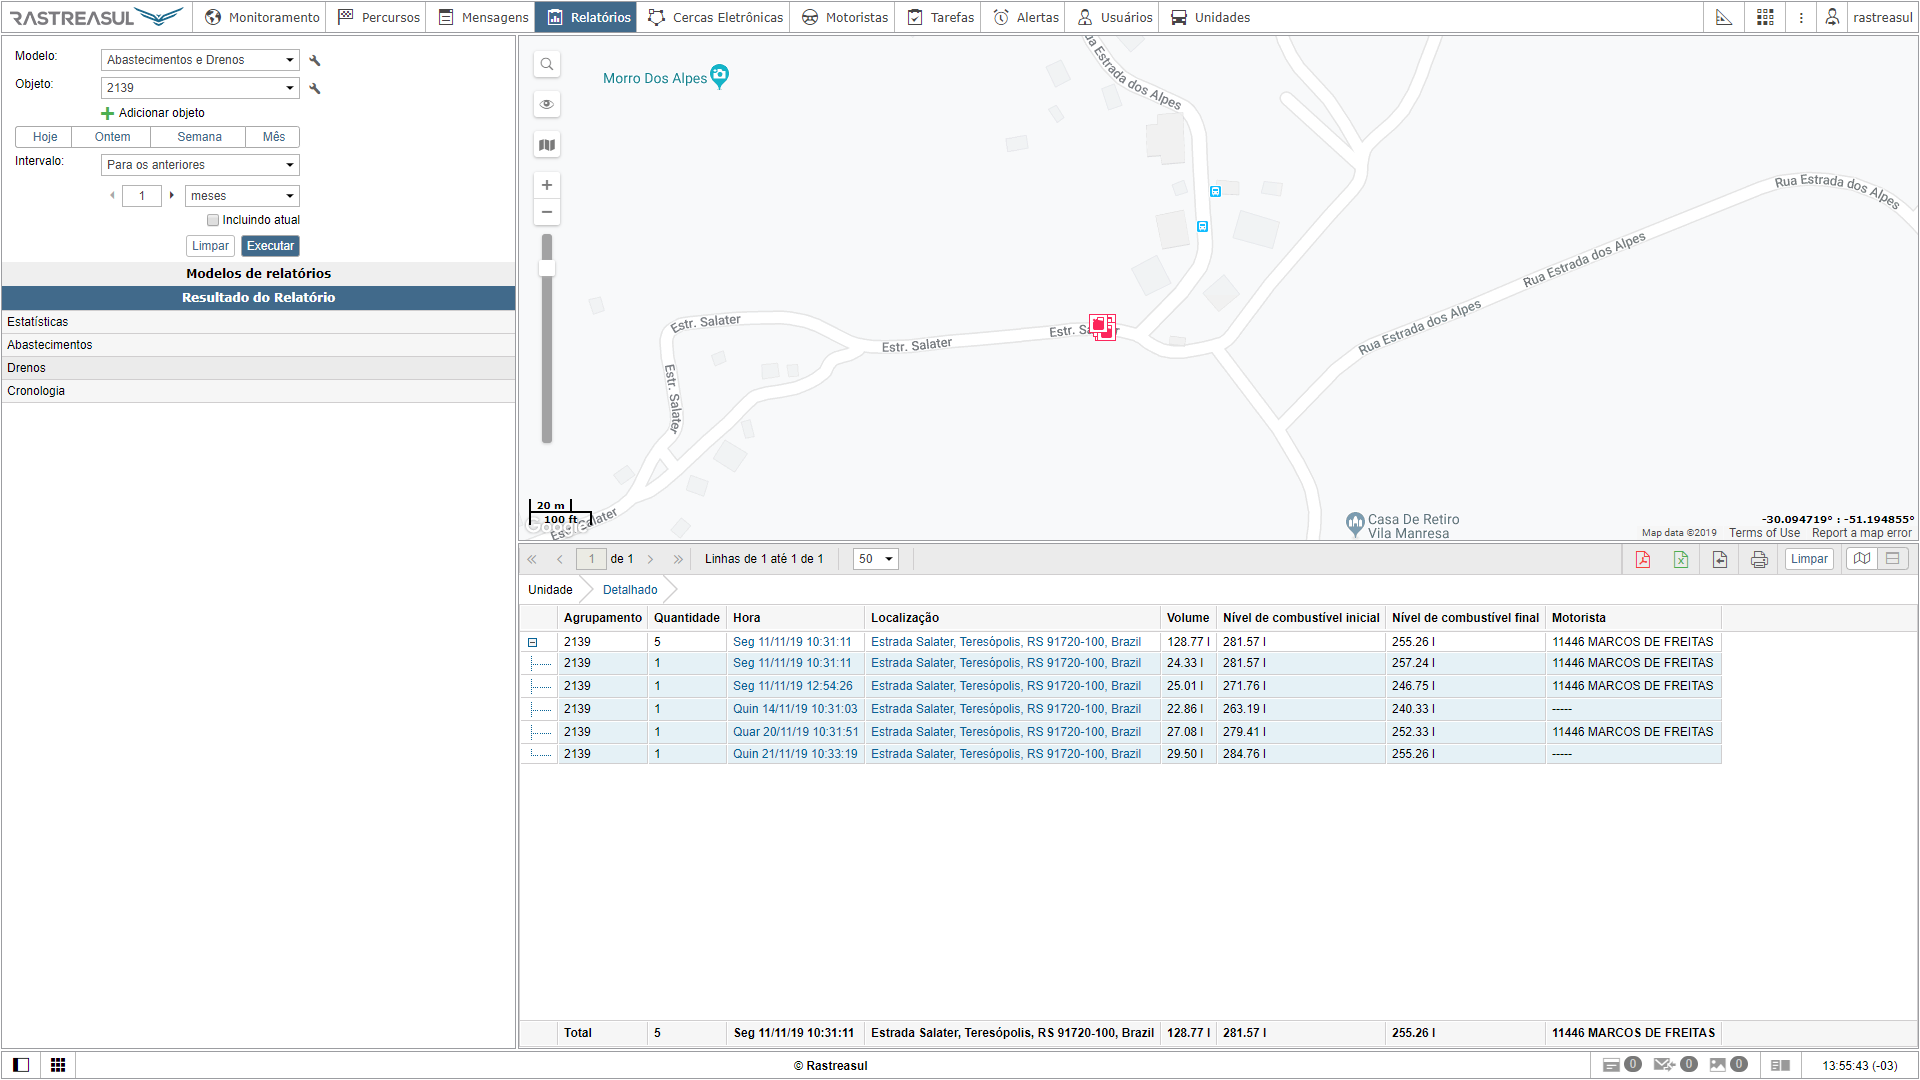Enable the Incluindo atual checkbox
This screenshot has height=1080, width=1920.
coord(213,220)
